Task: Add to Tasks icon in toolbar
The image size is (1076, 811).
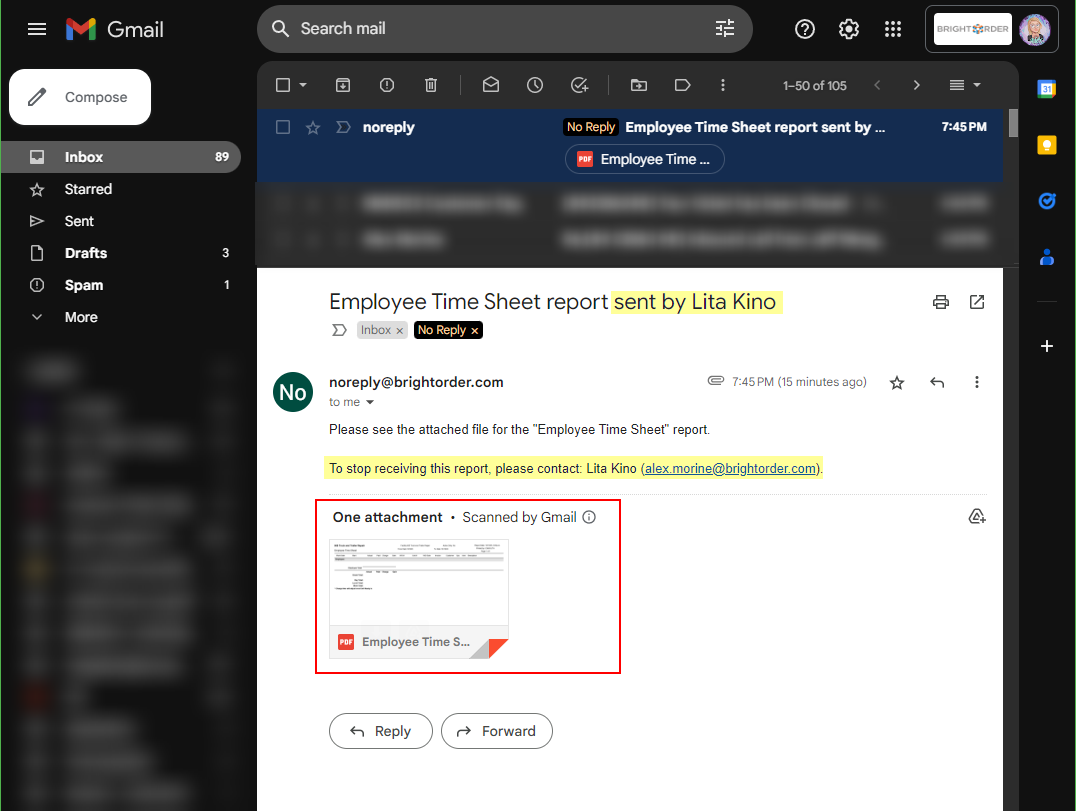Action: tap(579, 85)
